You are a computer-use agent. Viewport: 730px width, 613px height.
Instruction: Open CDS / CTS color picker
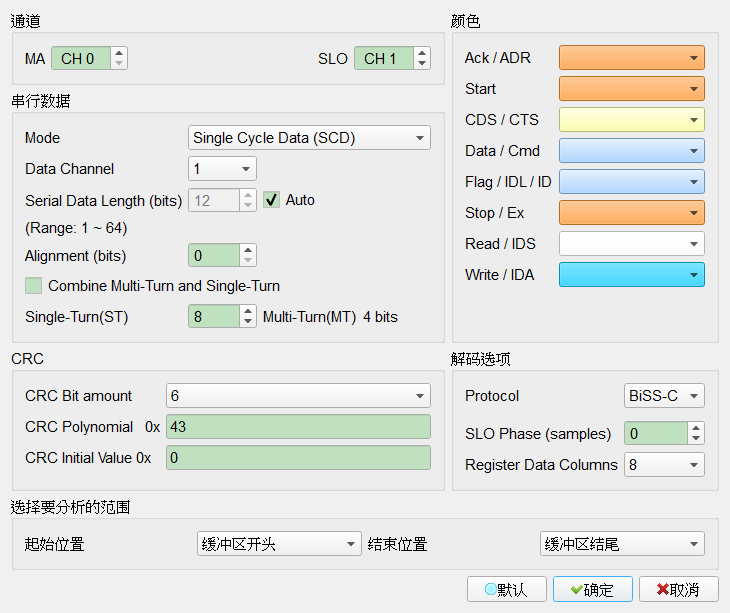[x=631, y=120]
